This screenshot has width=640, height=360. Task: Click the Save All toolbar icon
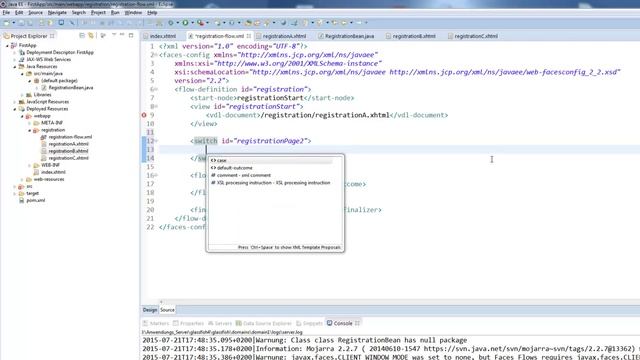[x=29, y=23]
